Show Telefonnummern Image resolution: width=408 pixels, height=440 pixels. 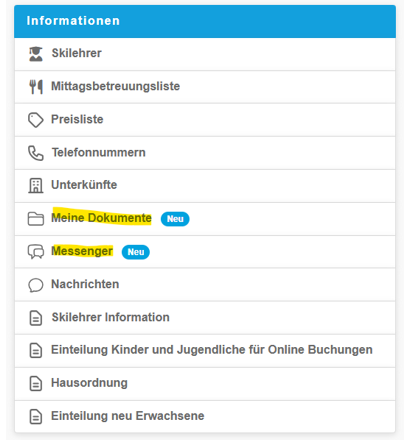pos(205,153)
